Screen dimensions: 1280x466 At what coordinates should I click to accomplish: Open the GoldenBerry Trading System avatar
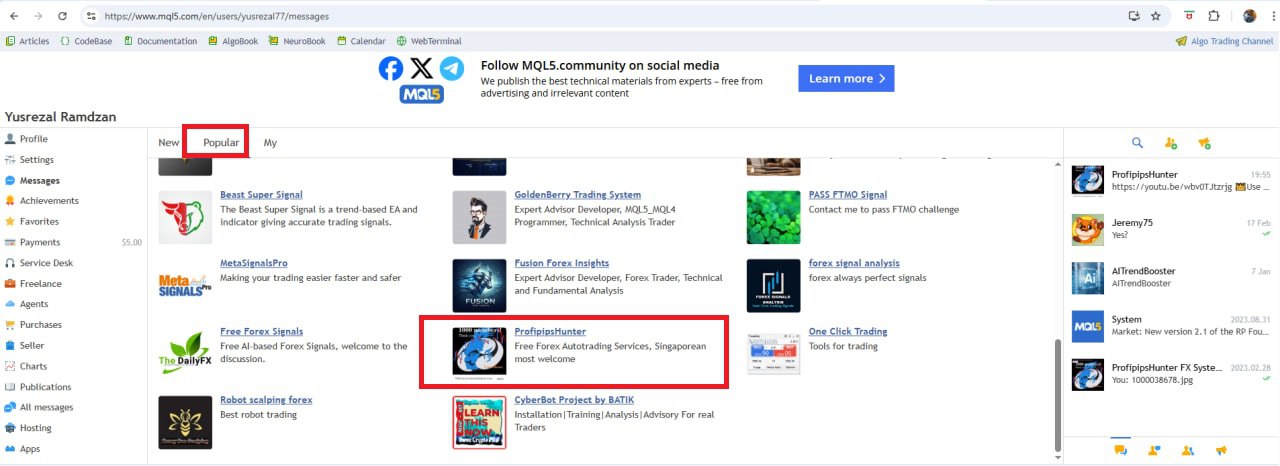click(479, 217)
